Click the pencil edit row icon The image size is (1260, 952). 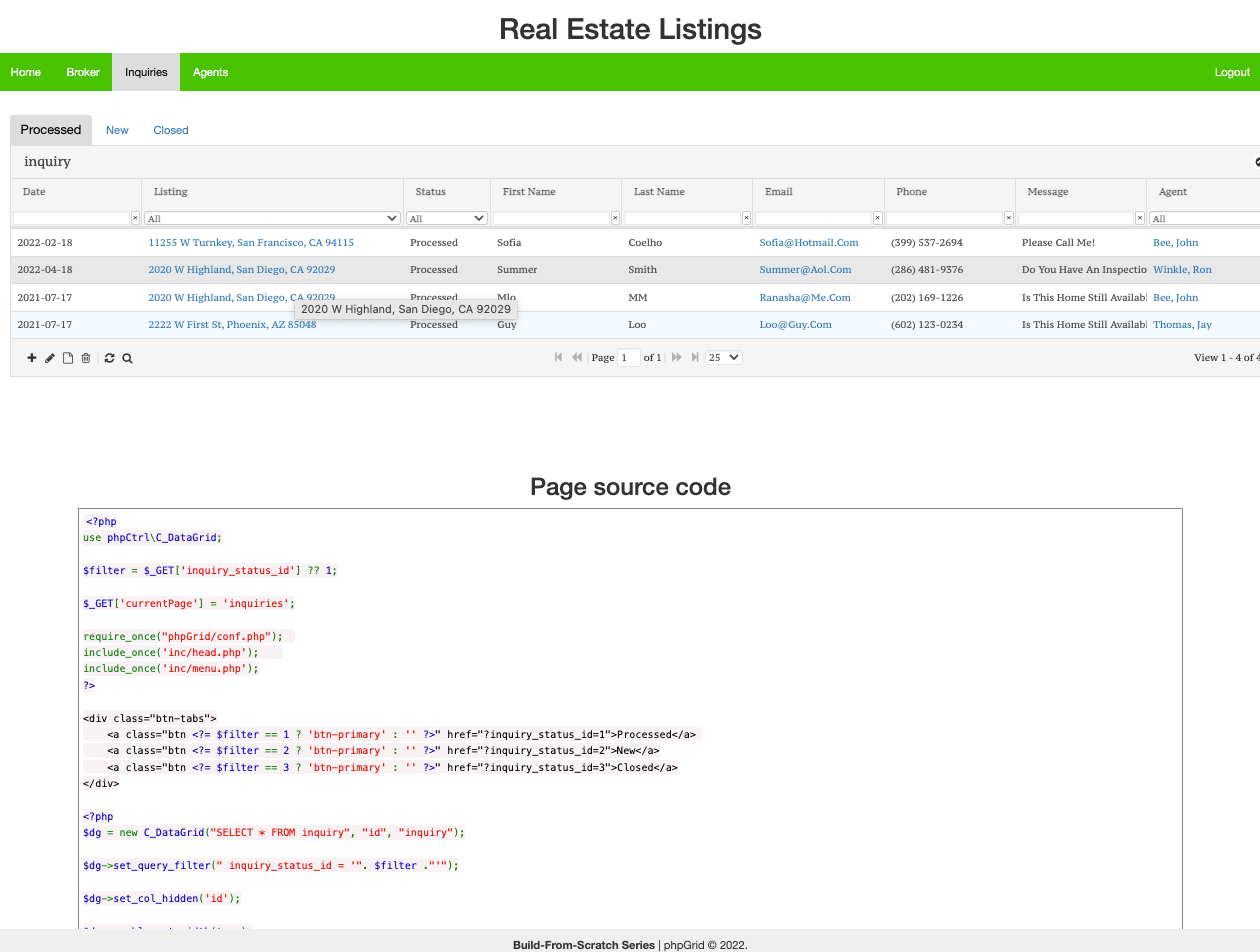(50, 358)
